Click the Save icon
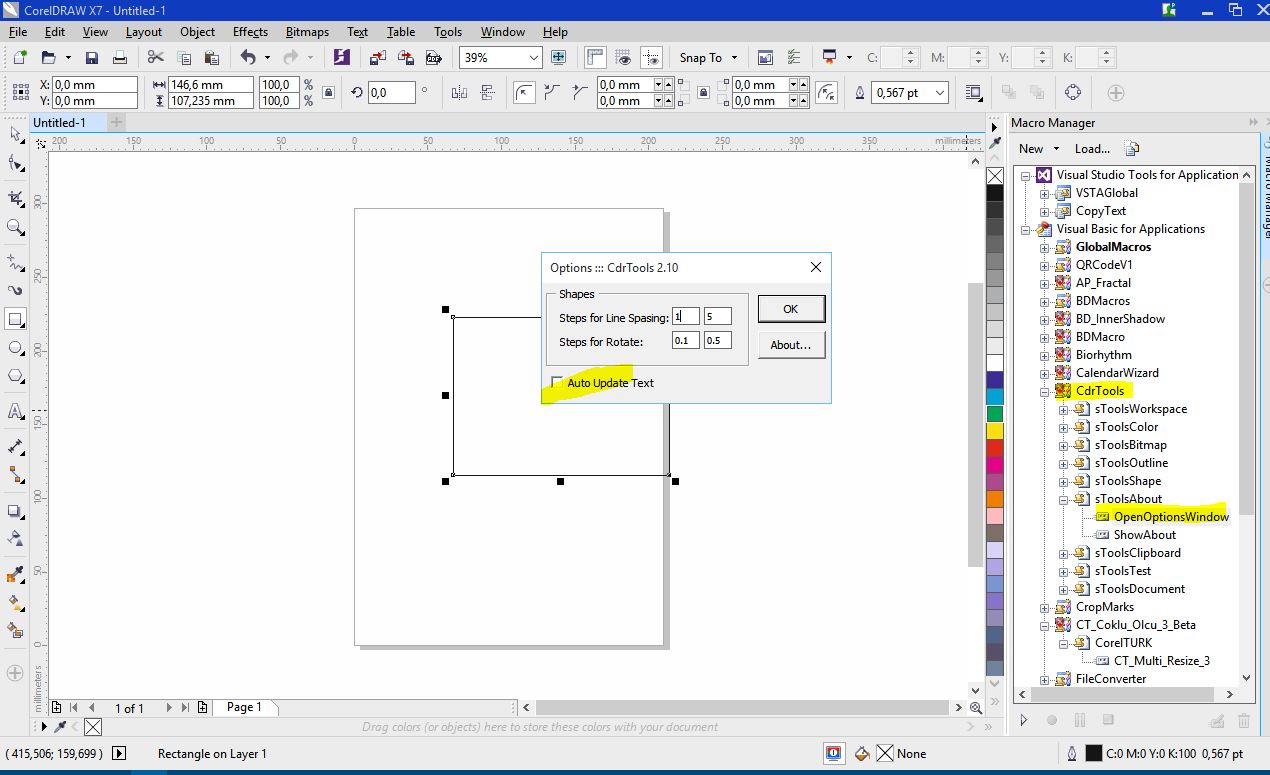 point(92,58)
